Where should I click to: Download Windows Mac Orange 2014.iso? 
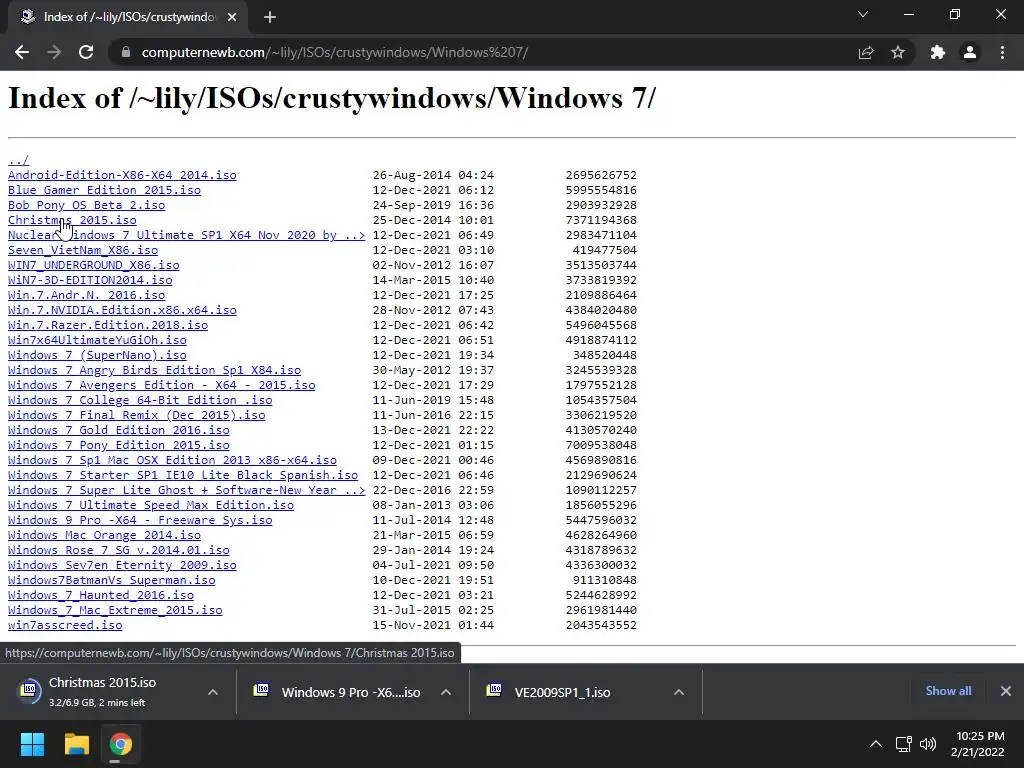click(x=104, y=536)
